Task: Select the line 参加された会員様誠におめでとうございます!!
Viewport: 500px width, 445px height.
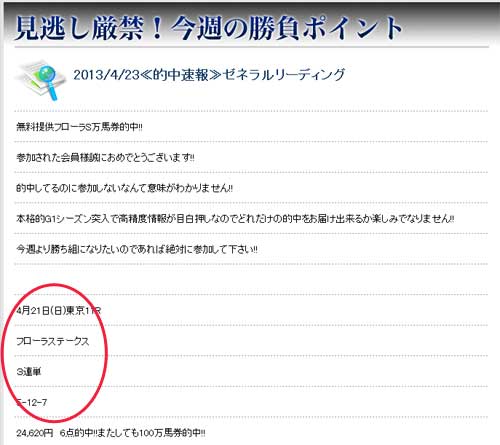Action: [x=105, y=158]
